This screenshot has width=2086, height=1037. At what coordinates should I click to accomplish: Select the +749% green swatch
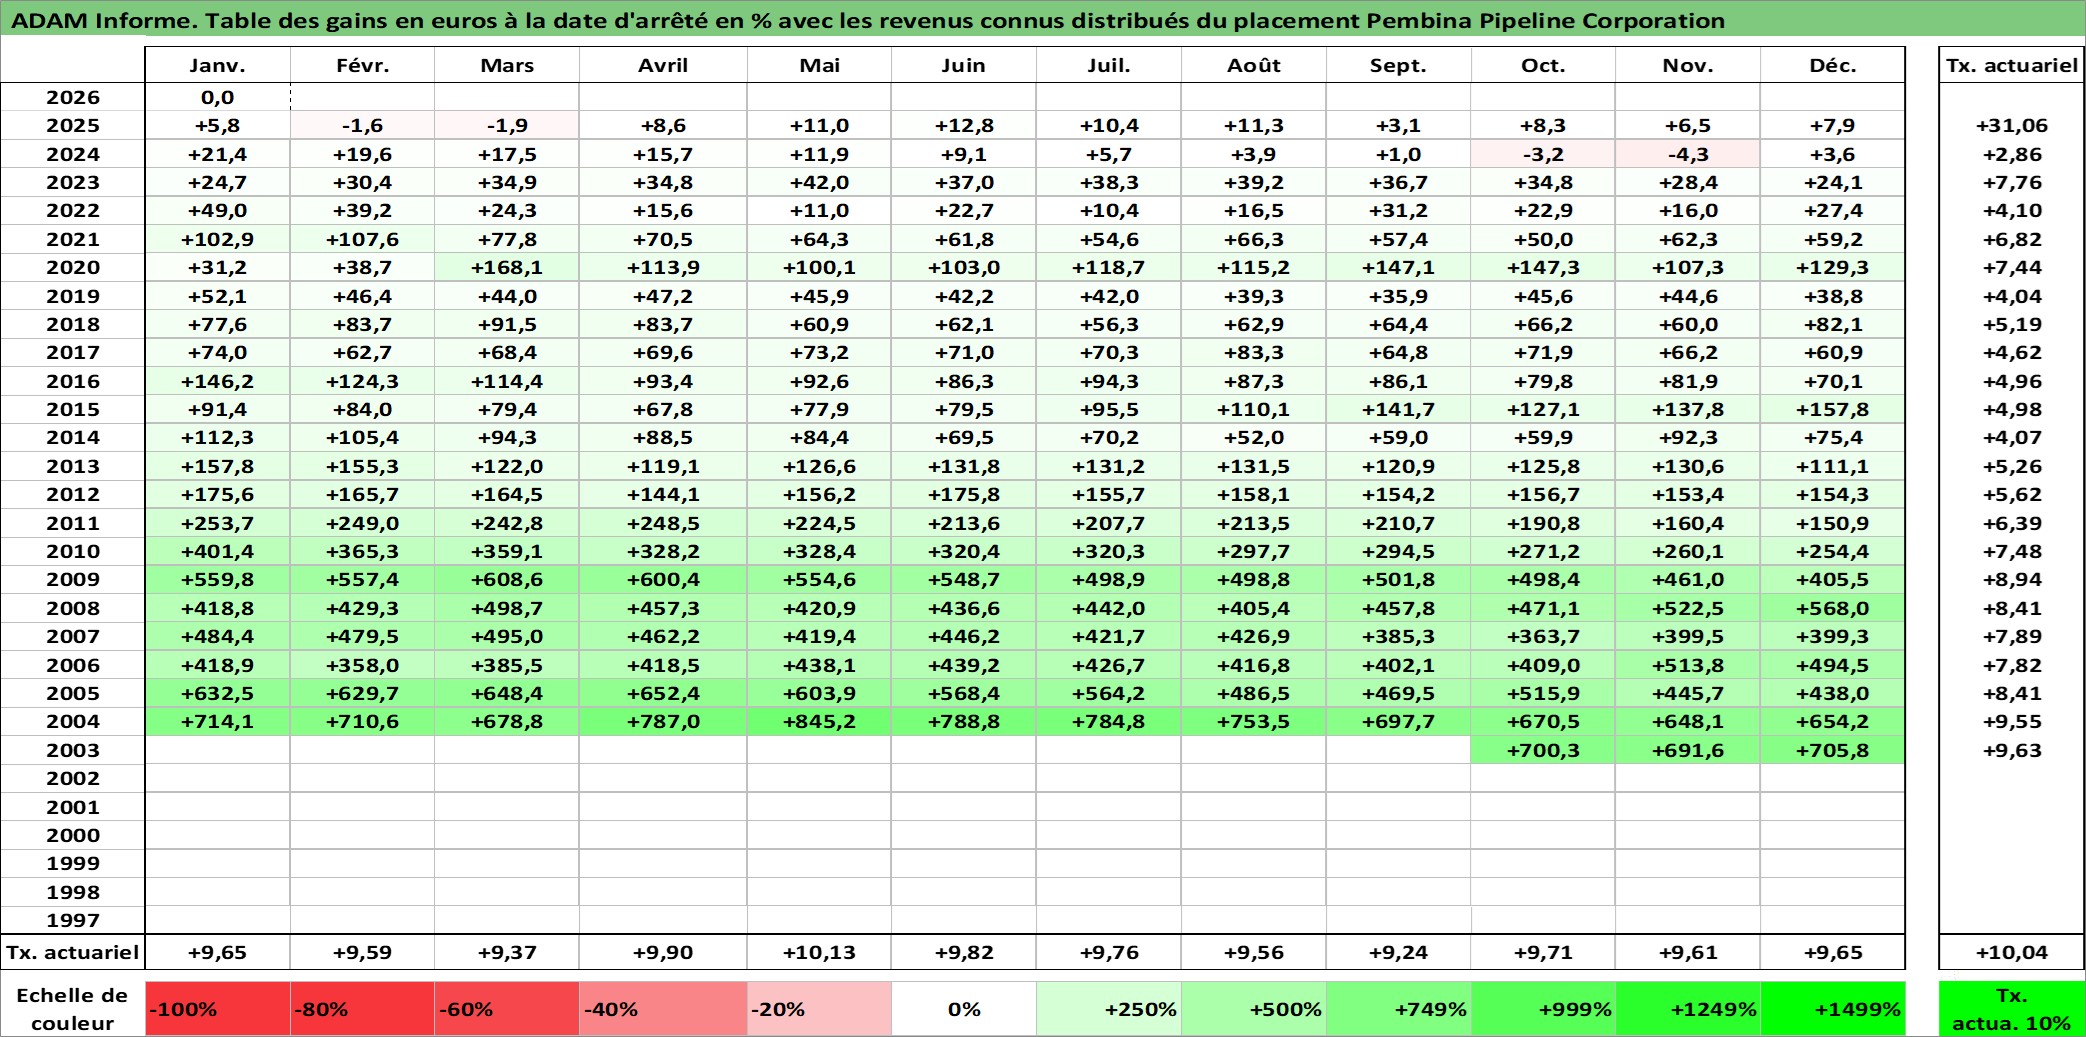point(1399,1009)
